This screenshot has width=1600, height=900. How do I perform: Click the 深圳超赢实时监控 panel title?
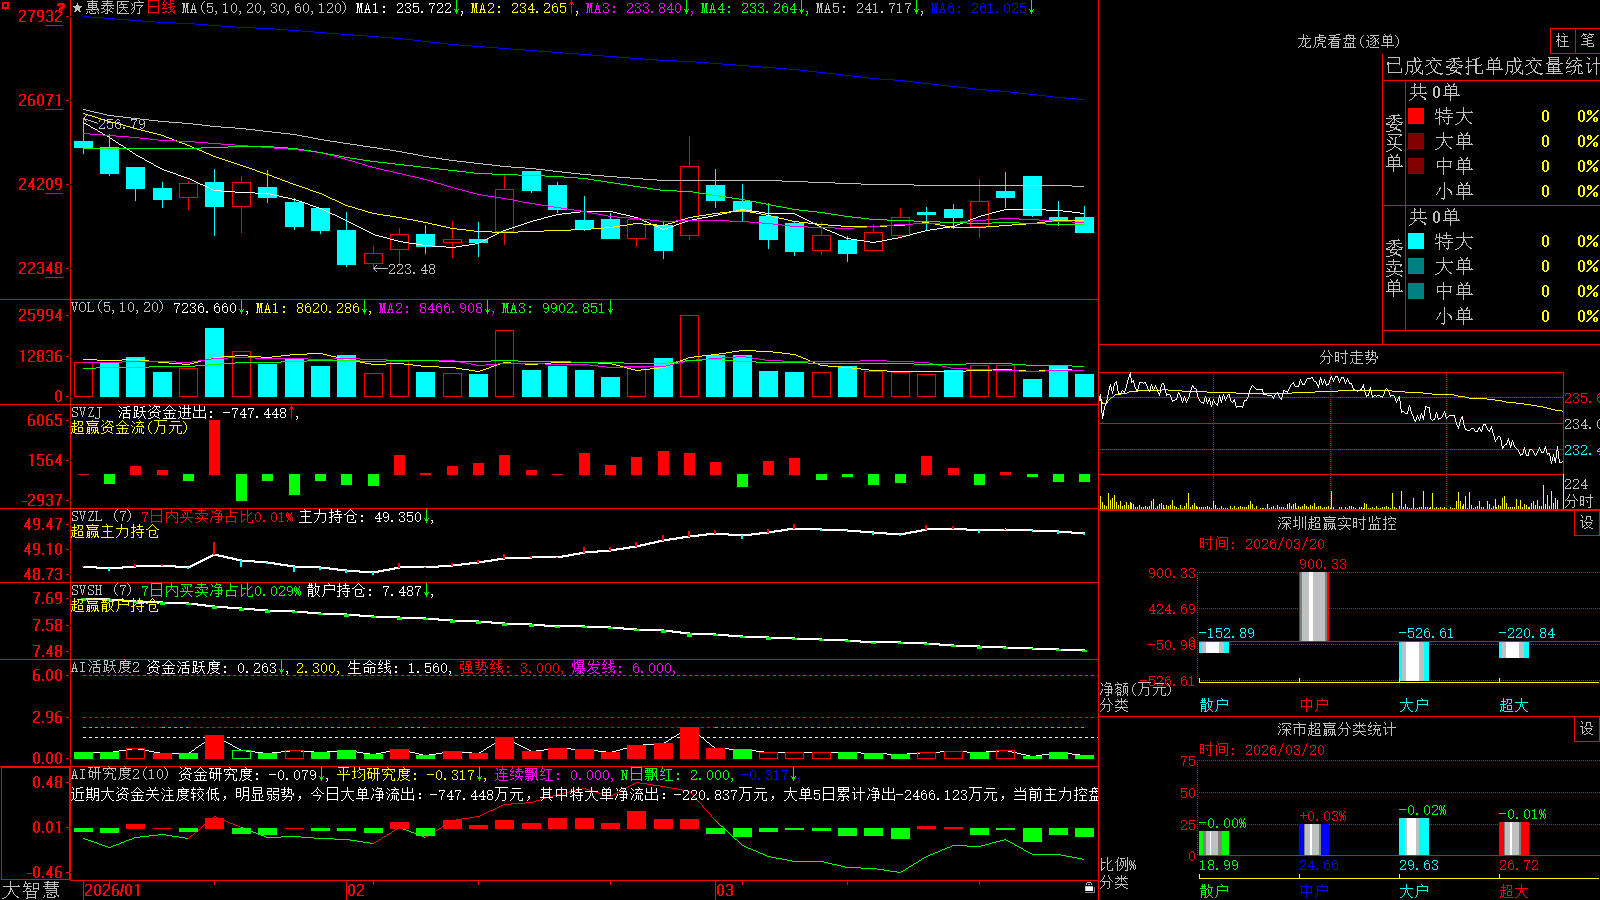1336,523
